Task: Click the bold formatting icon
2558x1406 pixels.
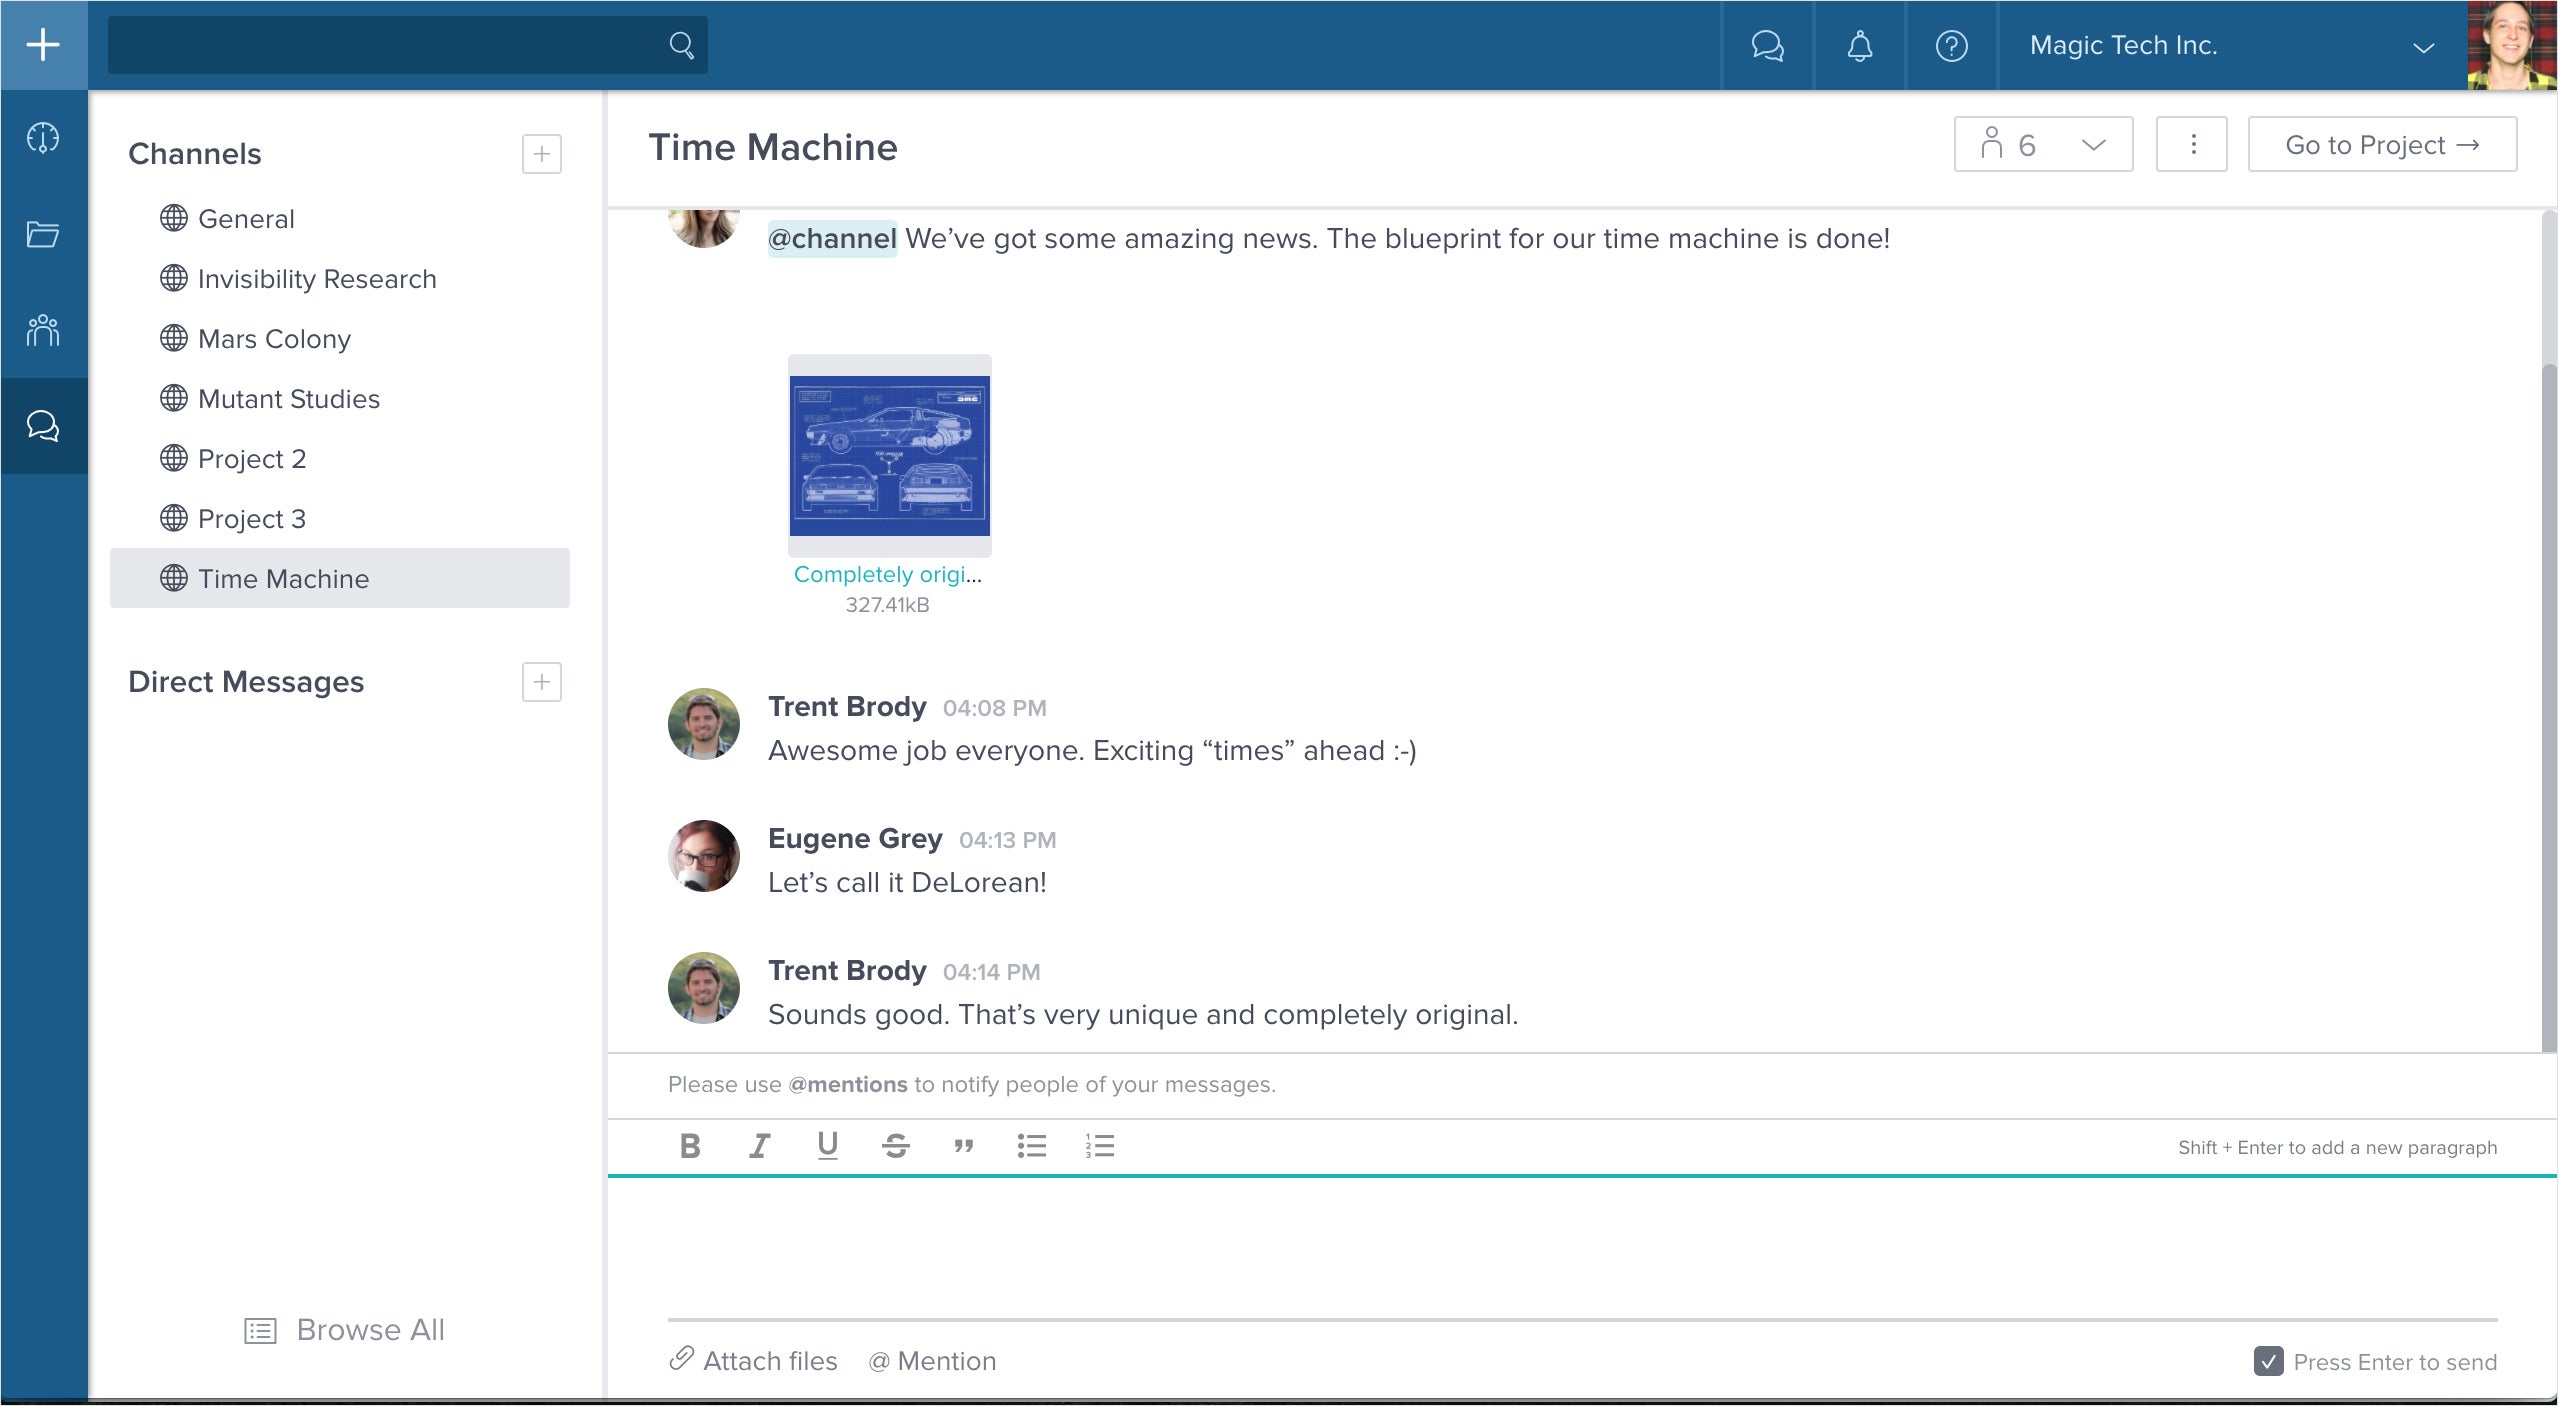Action: pos(689,1146)
